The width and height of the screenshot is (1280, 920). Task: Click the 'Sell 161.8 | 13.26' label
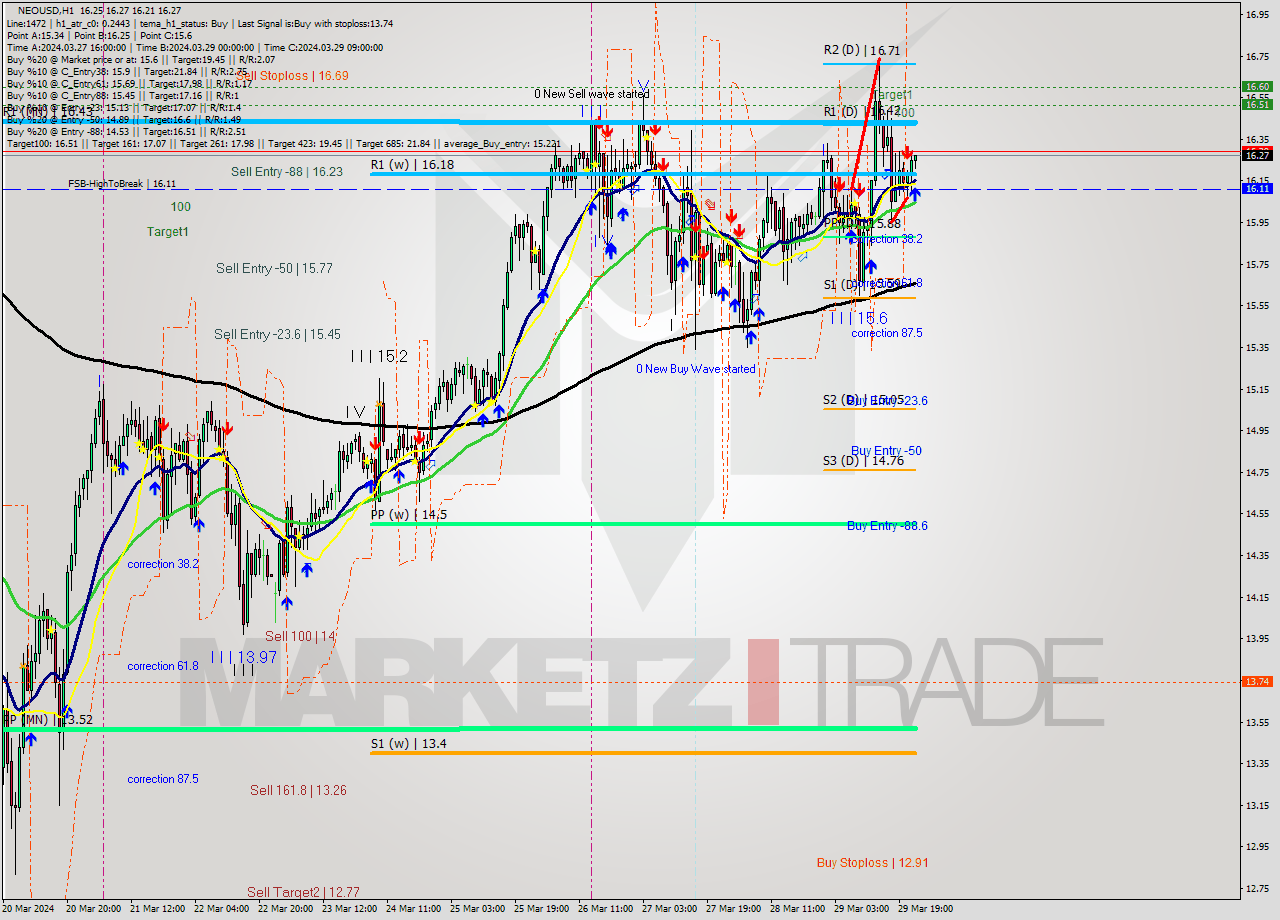[x=298, y=791]
